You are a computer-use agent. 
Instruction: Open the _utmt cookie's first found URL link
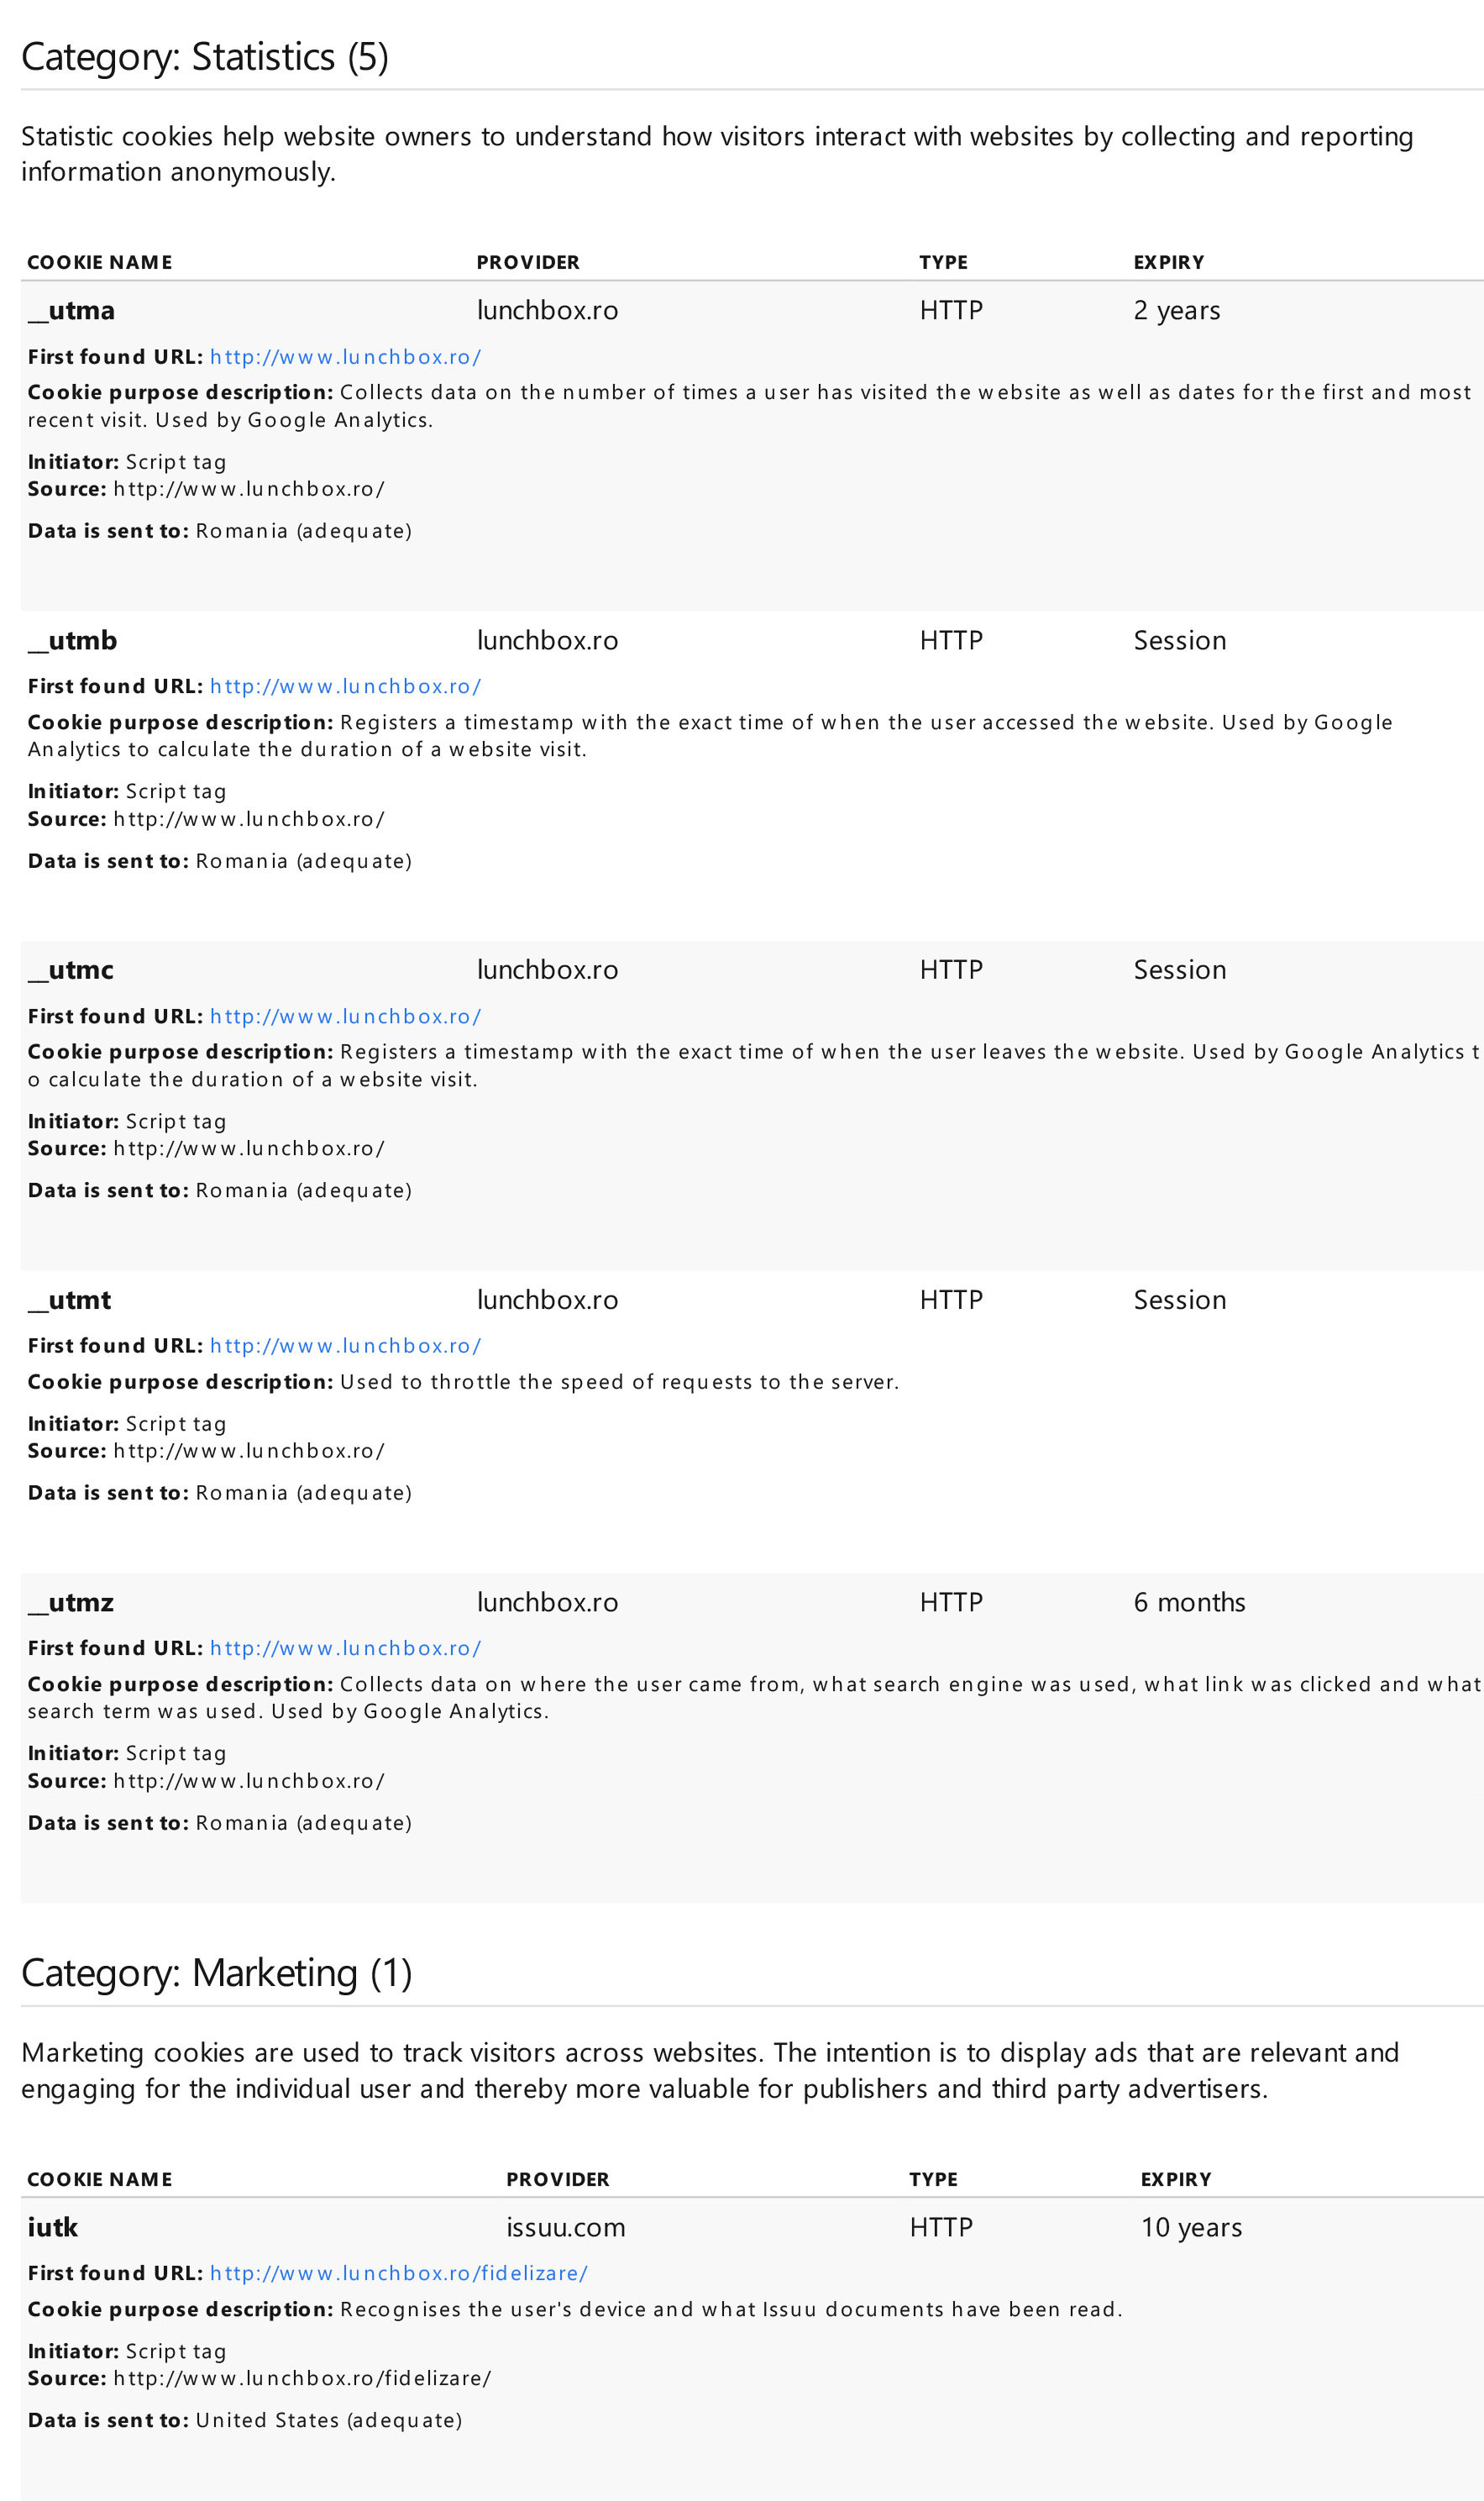pos(345,1345)
